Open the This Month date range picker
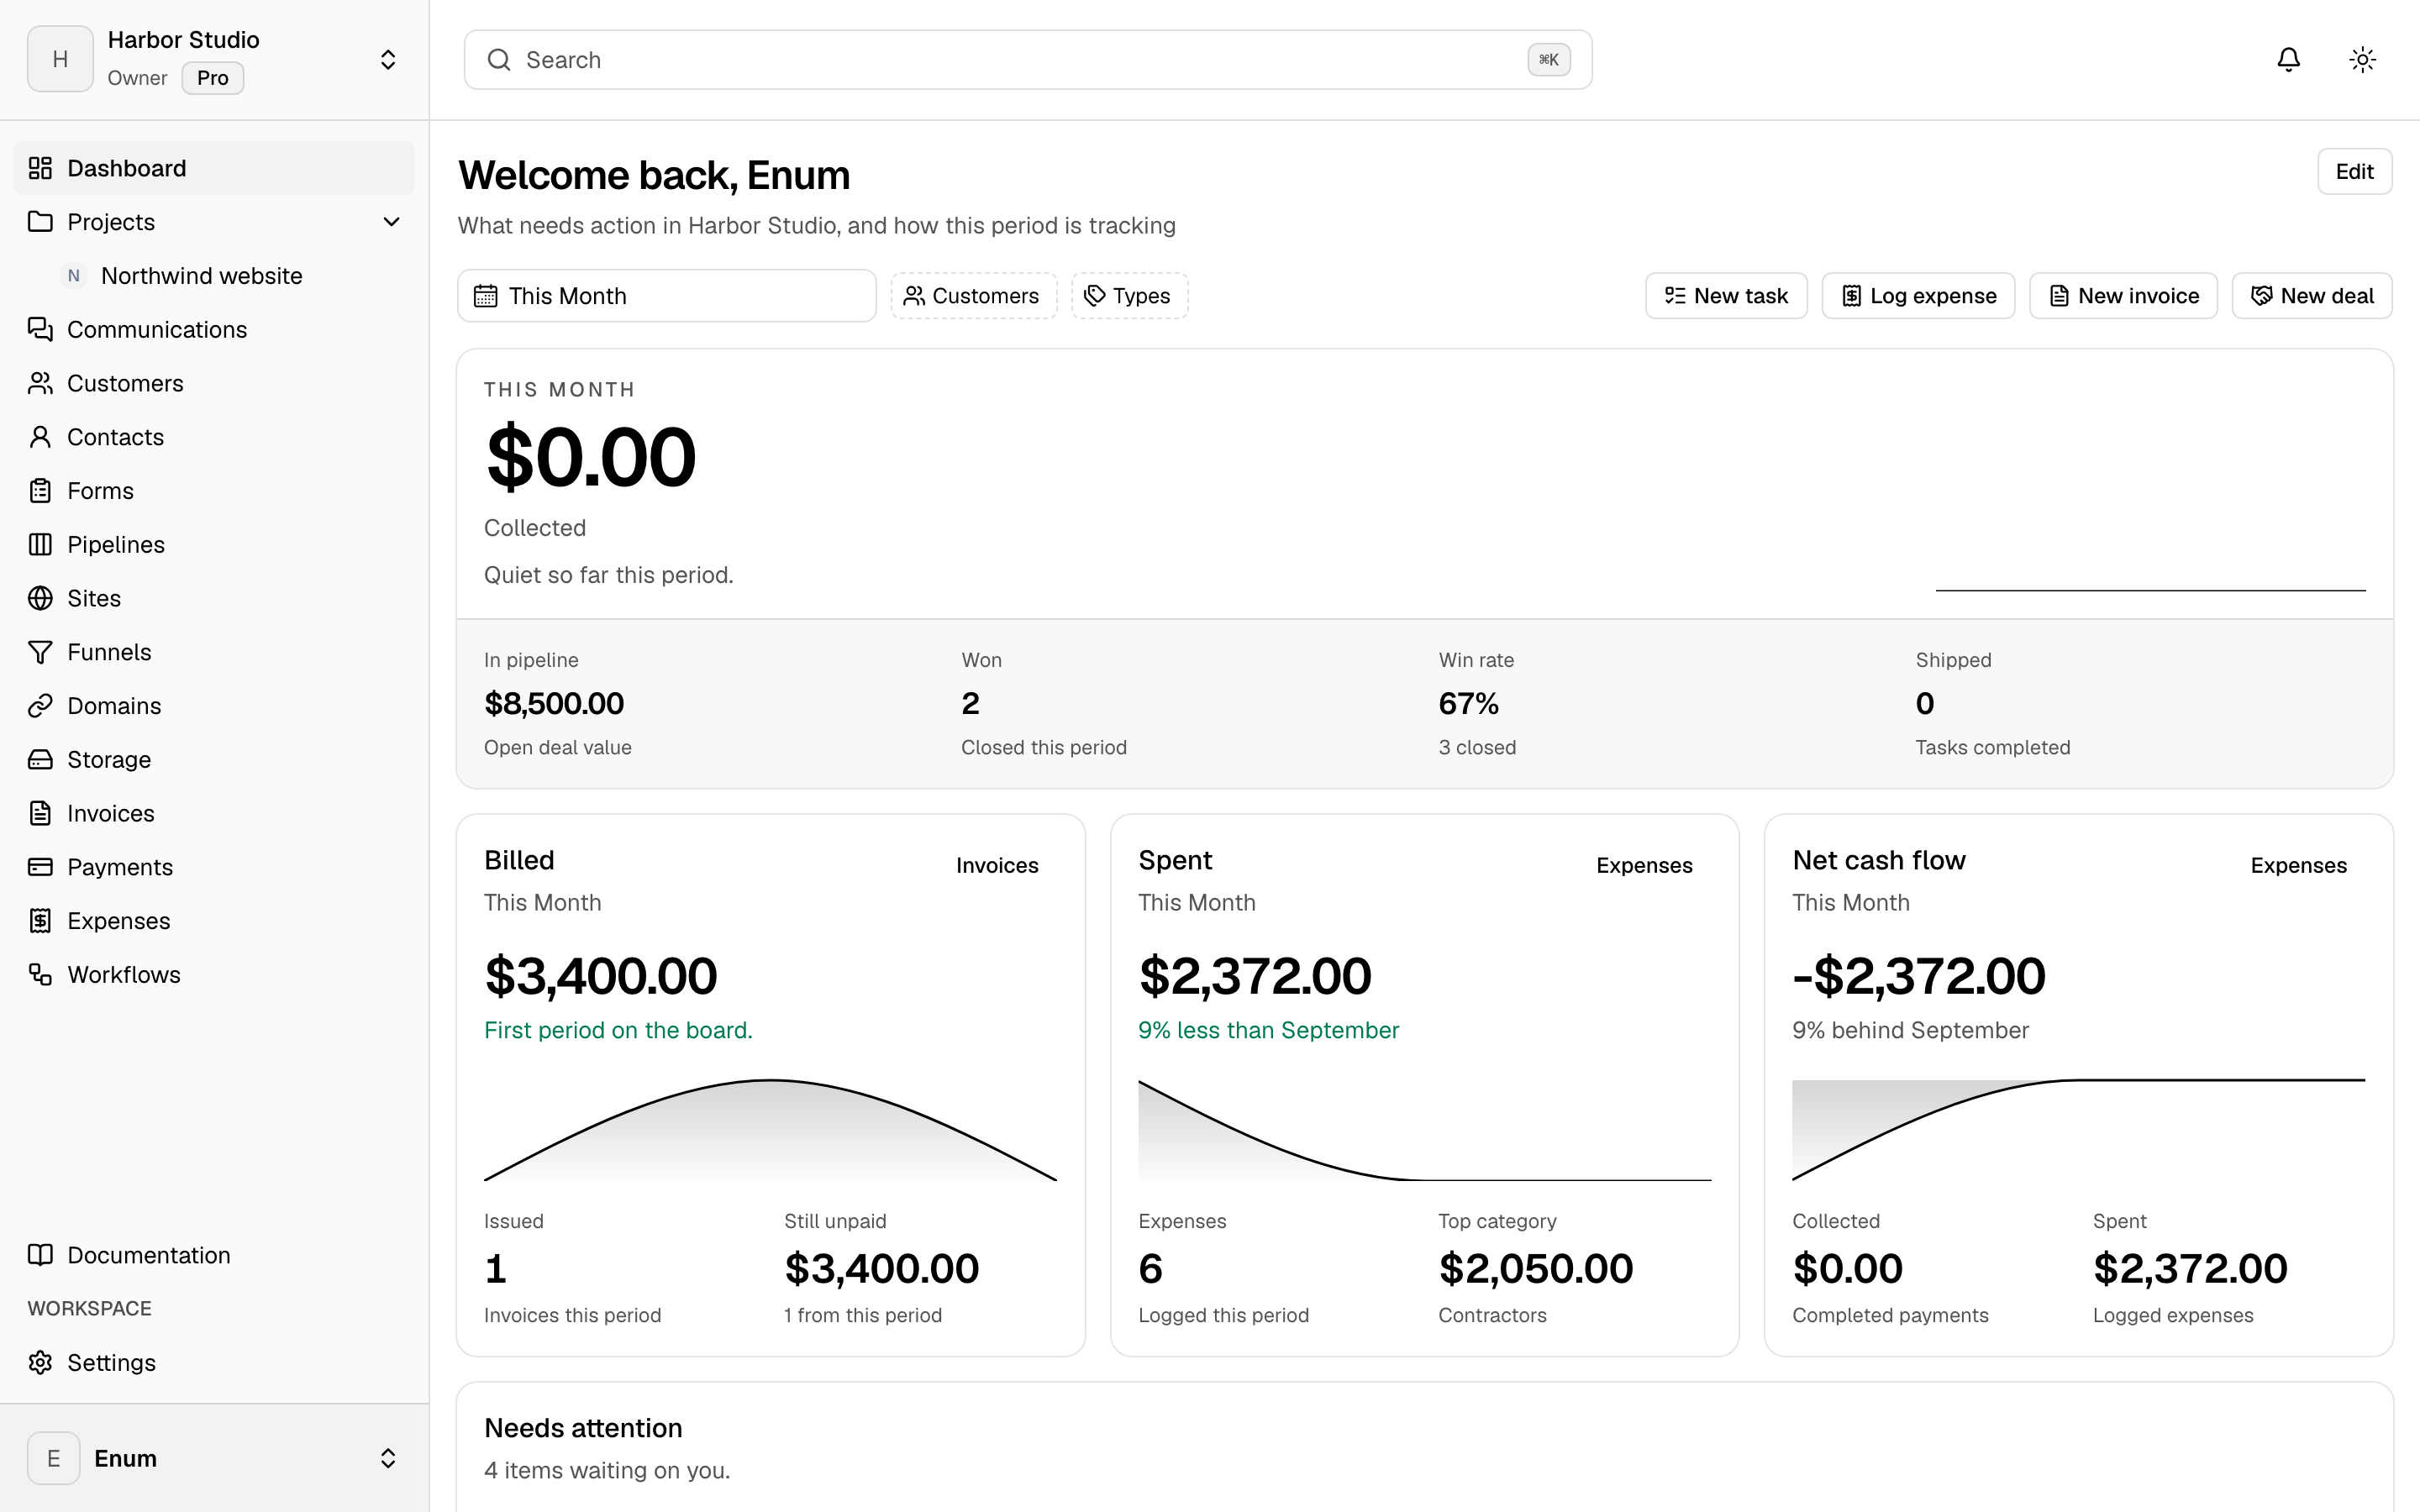Image resolution: width=2420 pixels, height=1512 pixels. point(667,296)
